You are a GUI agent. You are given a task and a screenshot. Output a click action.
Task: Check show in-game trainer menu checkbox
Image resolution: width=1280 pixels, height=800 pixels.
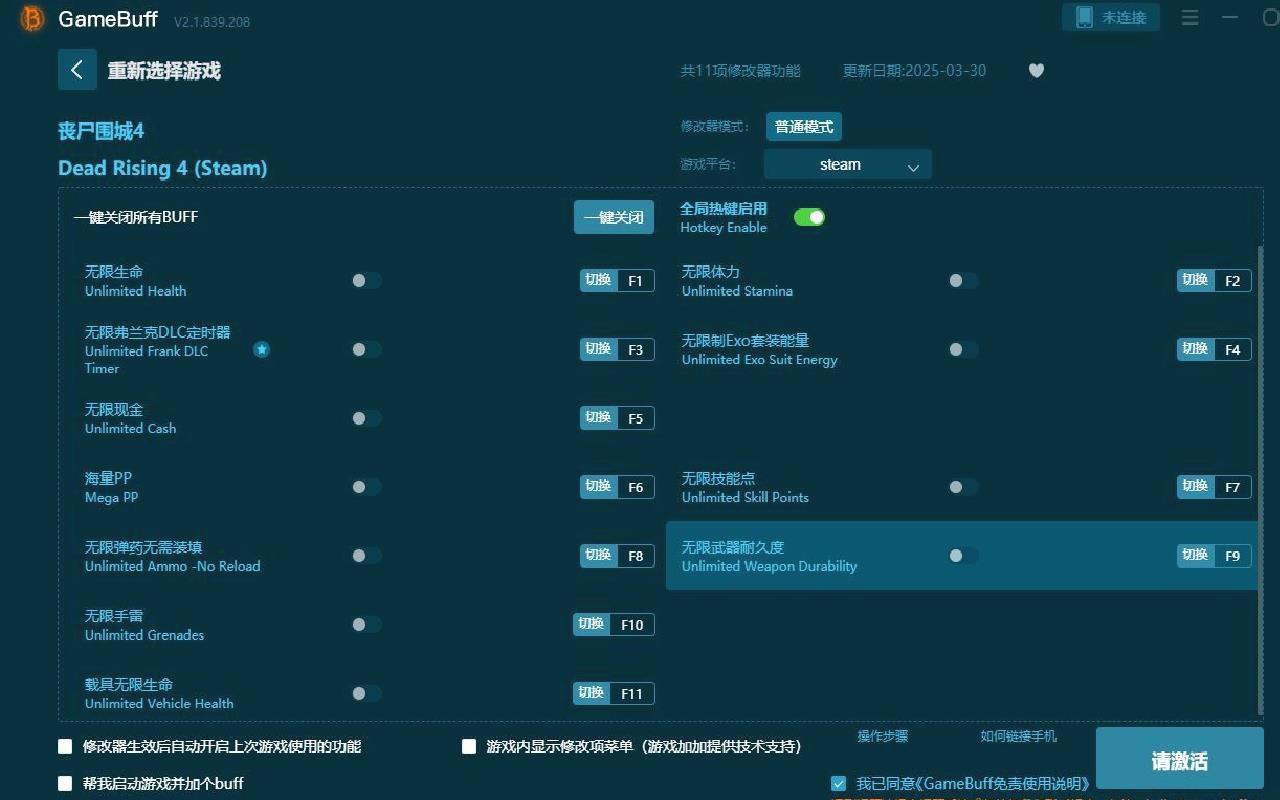click(468, 746)
